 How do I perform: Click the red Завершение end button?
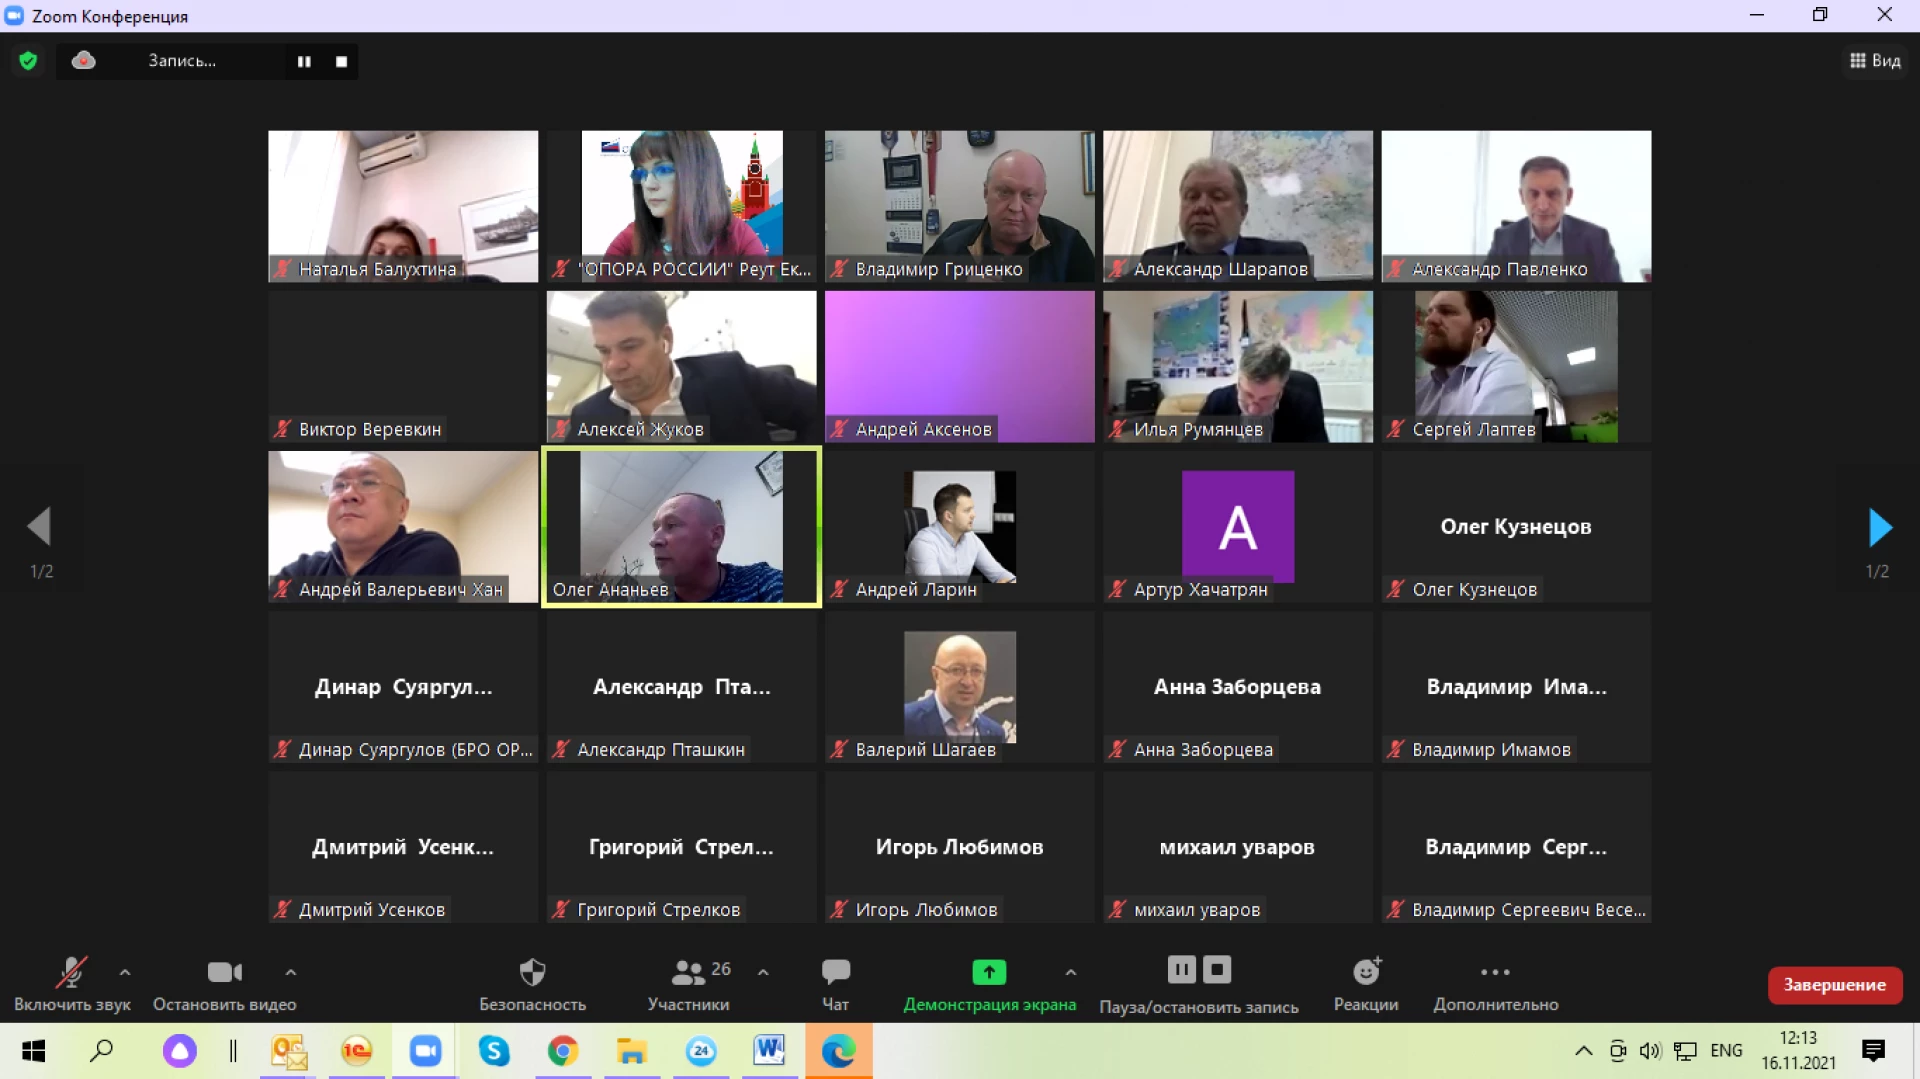click(1835, 985)
